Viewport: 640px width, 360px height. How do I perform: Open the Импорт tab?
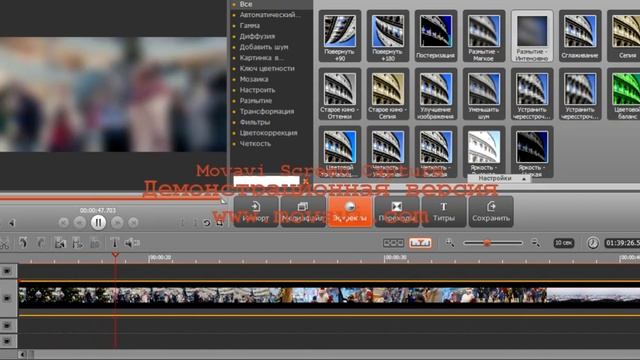click(x=256, y=211)
